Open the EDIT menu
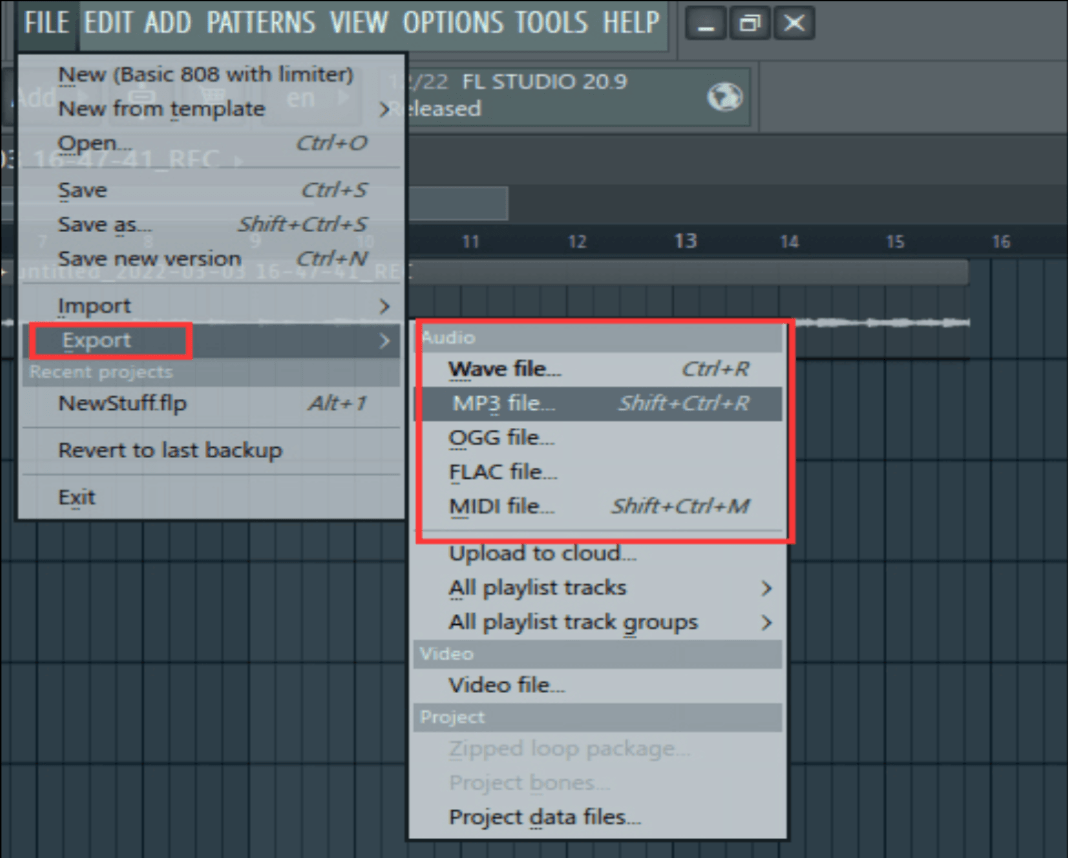1068x858 pixels. pos(109,22)
